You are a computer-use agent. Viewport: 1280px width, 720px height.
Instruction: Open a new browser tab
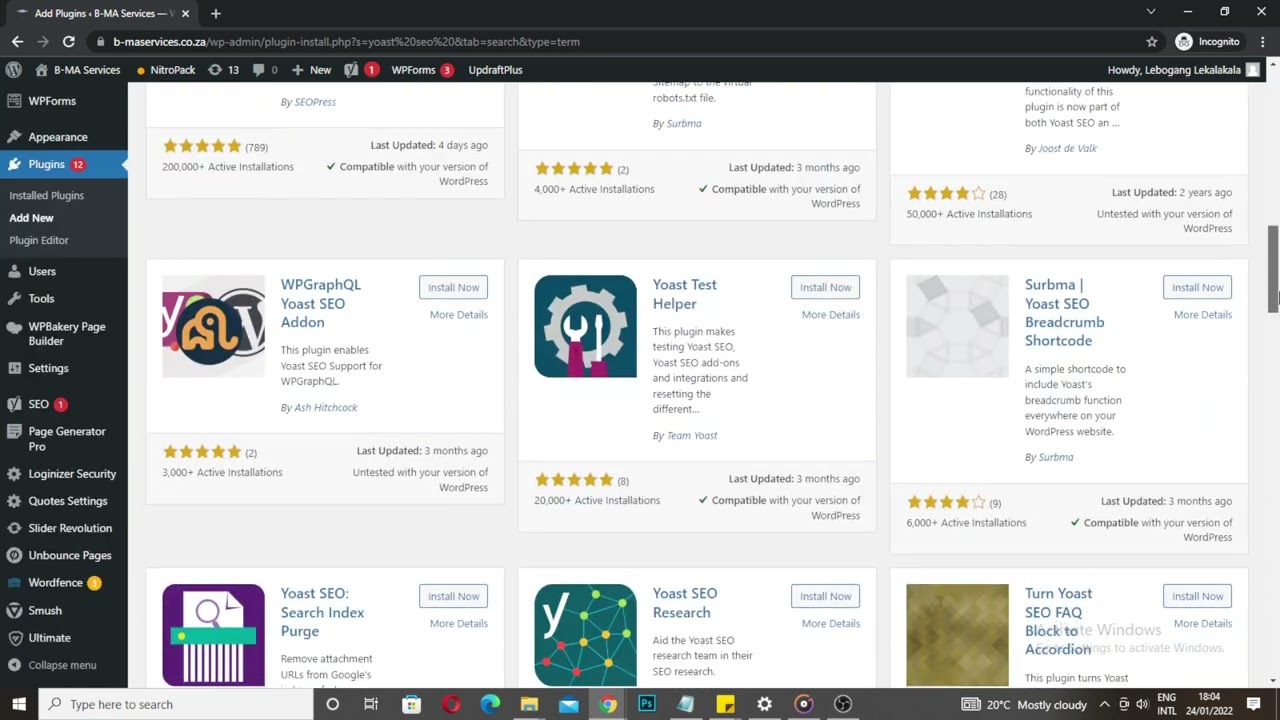click(x=215, y=13)
